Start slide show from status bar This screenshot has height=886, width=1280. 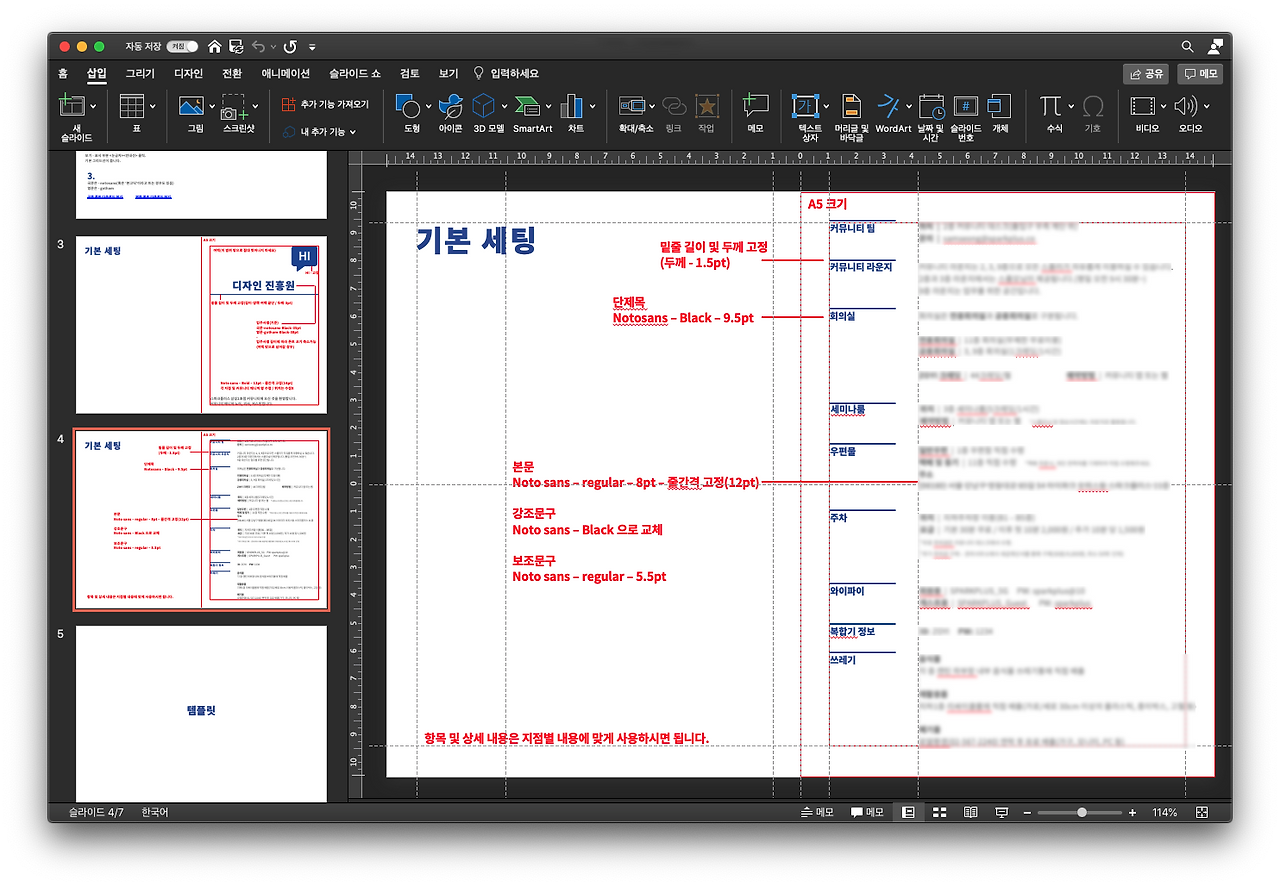pos(1001,812)
